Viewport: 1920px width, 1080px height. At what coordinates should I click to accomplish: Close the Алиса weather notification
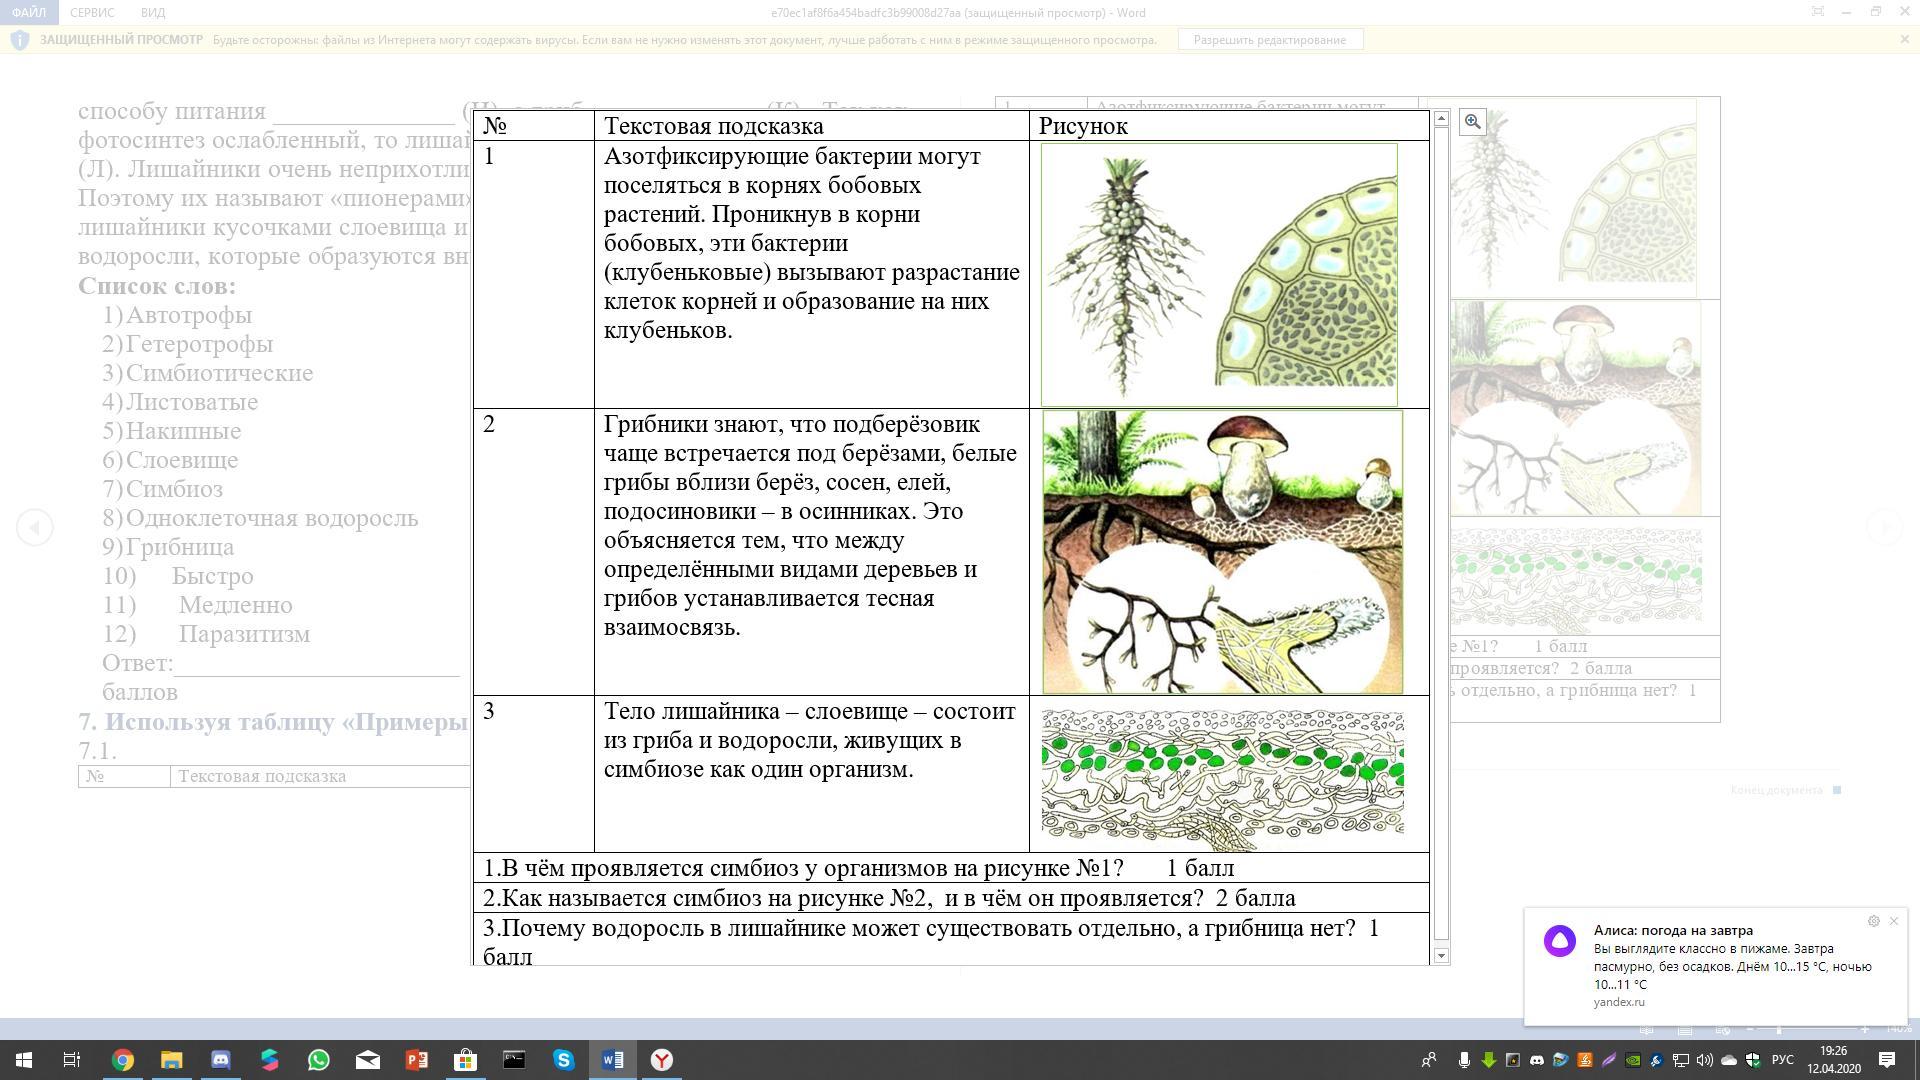pyautogui.click(x=1893, y=921)
